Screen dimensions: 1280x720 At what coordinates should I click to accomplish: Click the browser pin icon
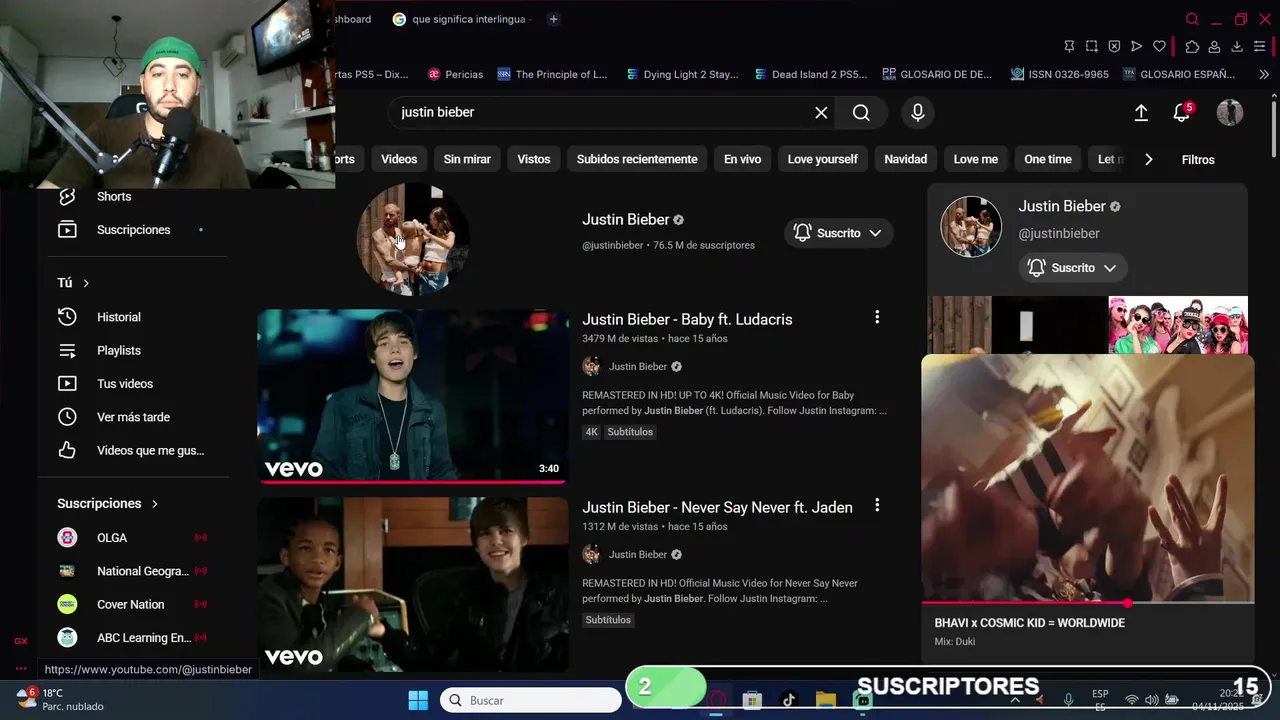coord(1069,46)
